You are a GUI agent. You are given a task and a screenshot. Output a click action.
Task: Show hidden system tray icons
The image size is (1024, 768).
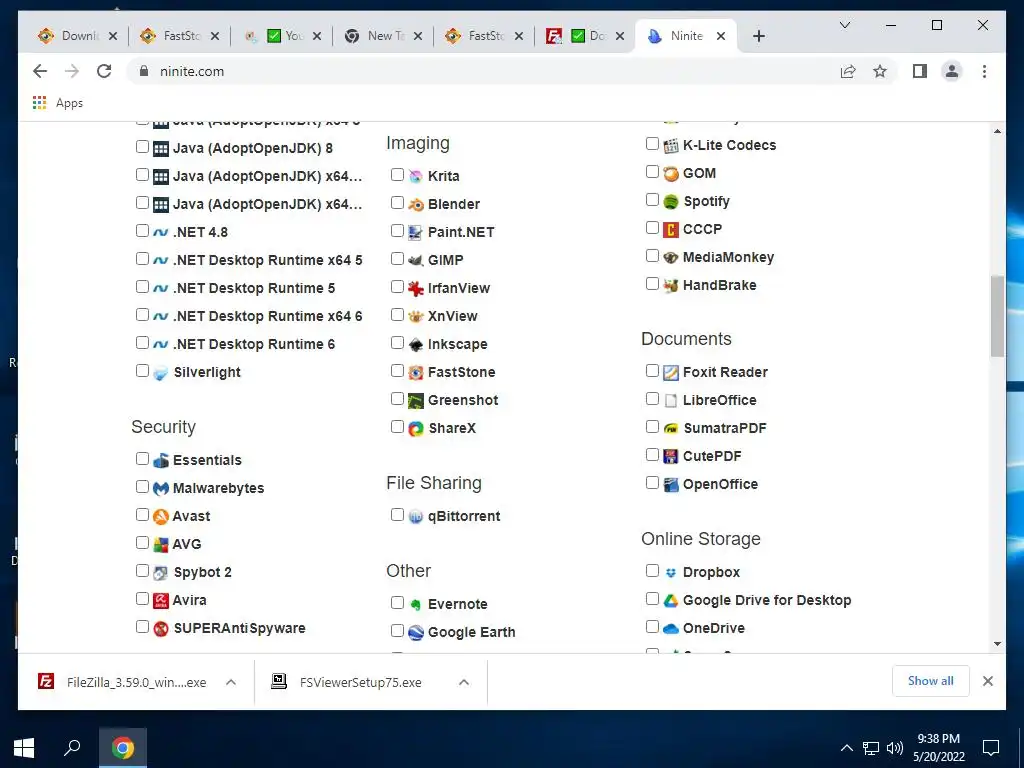pyautogui.click(x=846, y=748)
